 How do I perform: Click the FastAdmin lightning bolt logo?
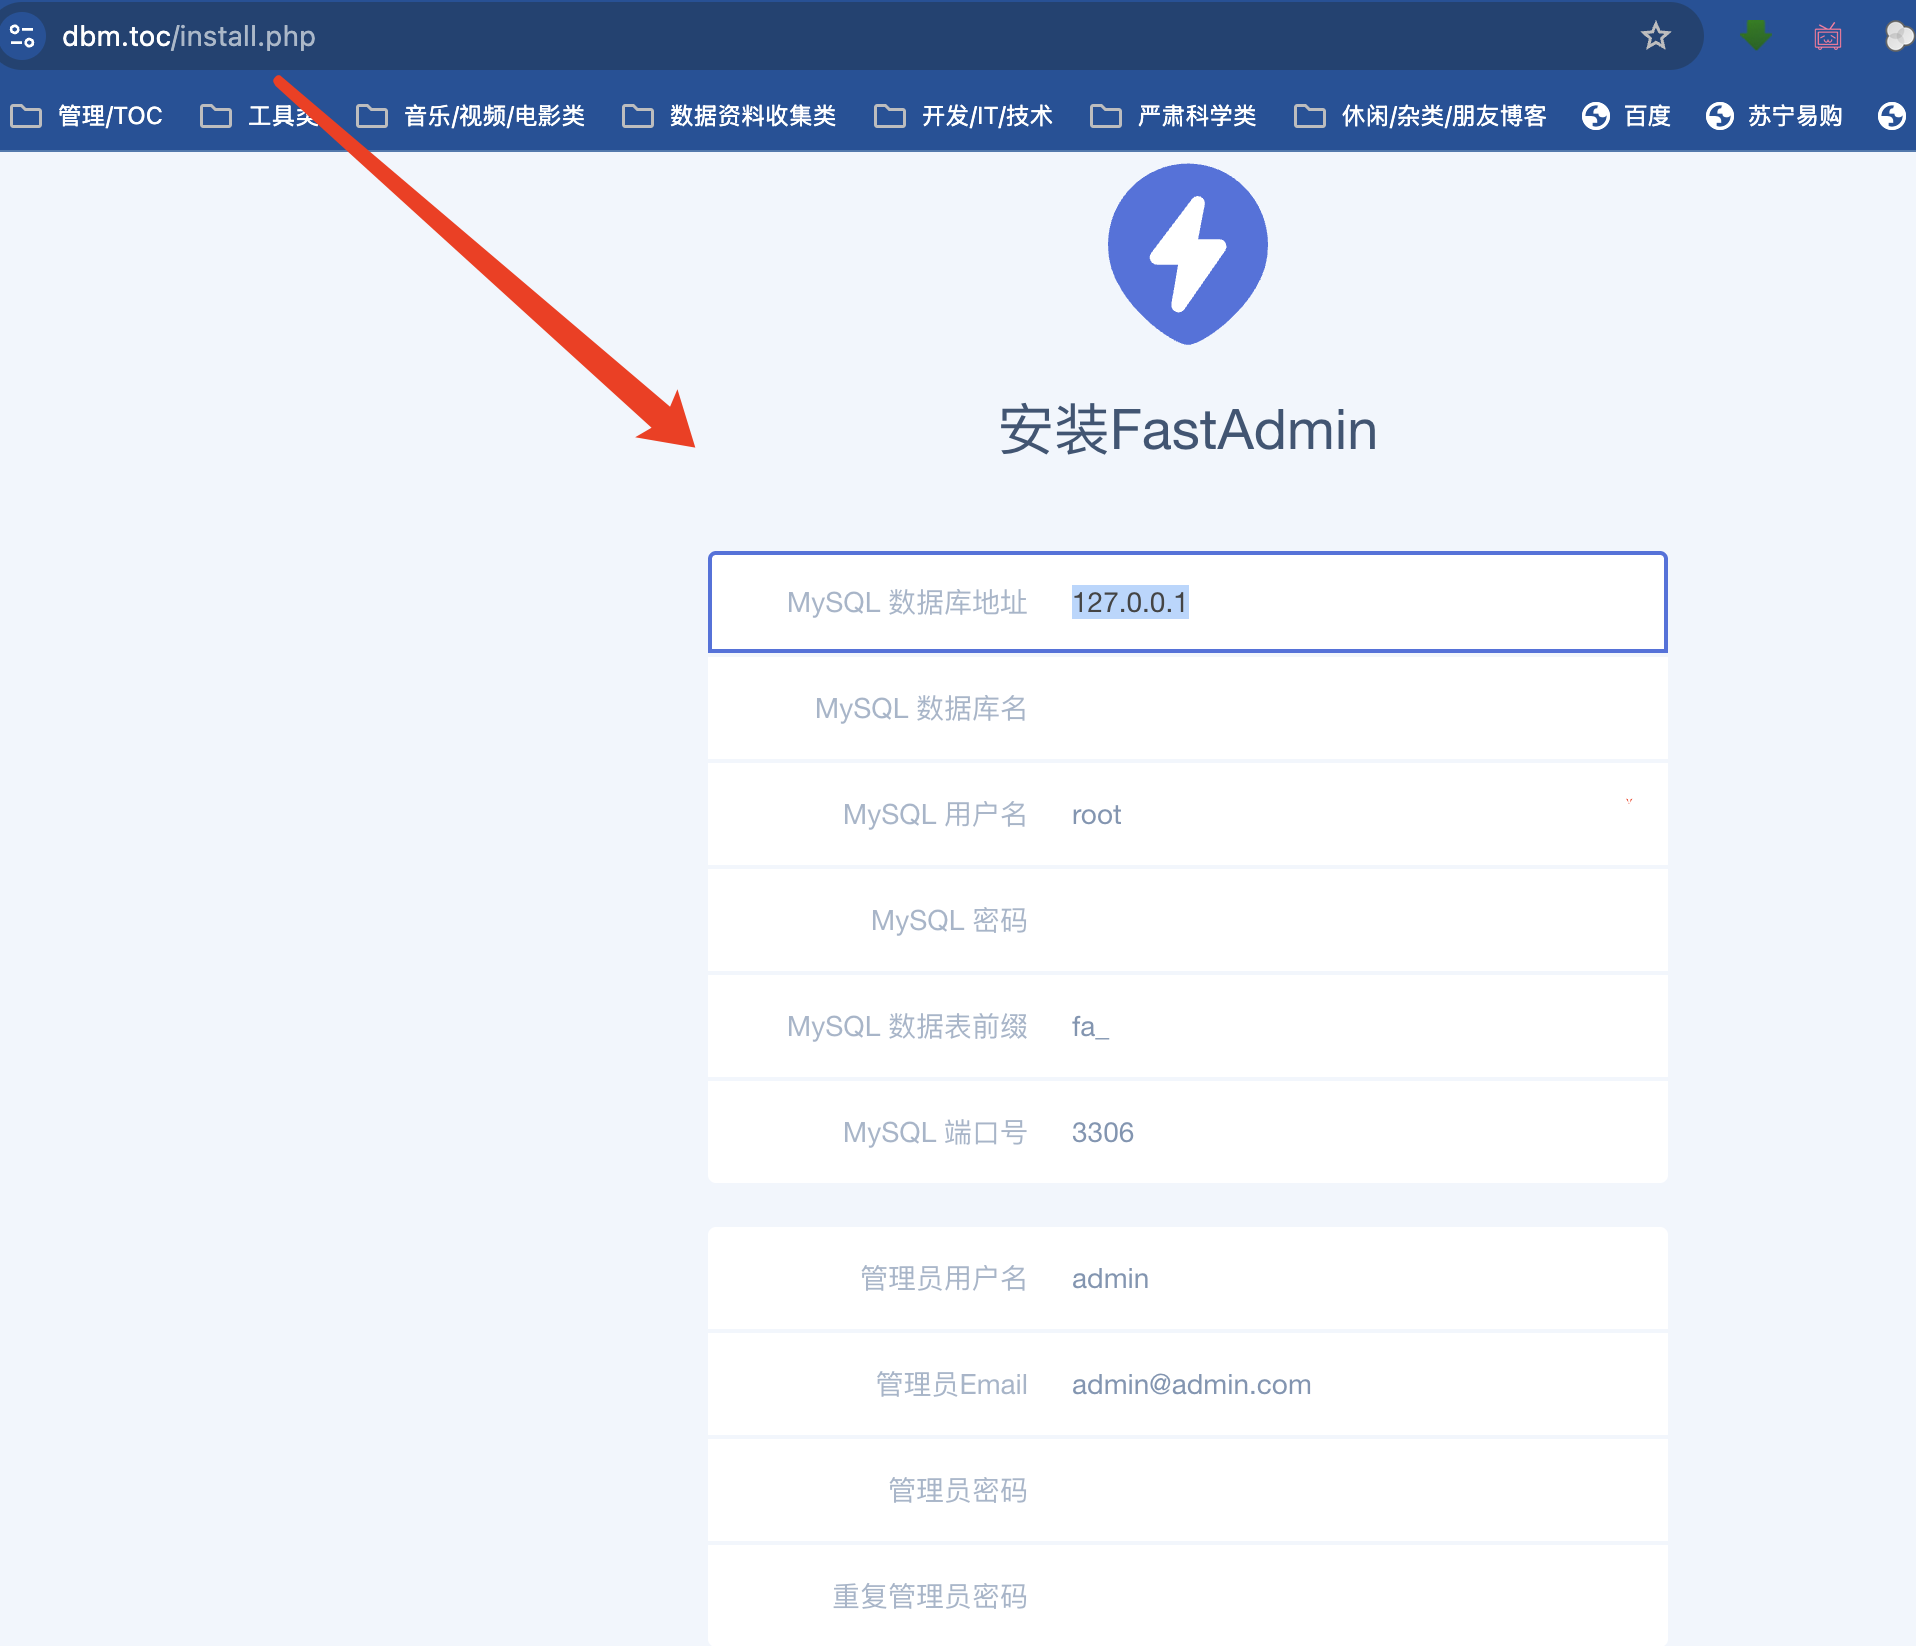click(1188, 254)
